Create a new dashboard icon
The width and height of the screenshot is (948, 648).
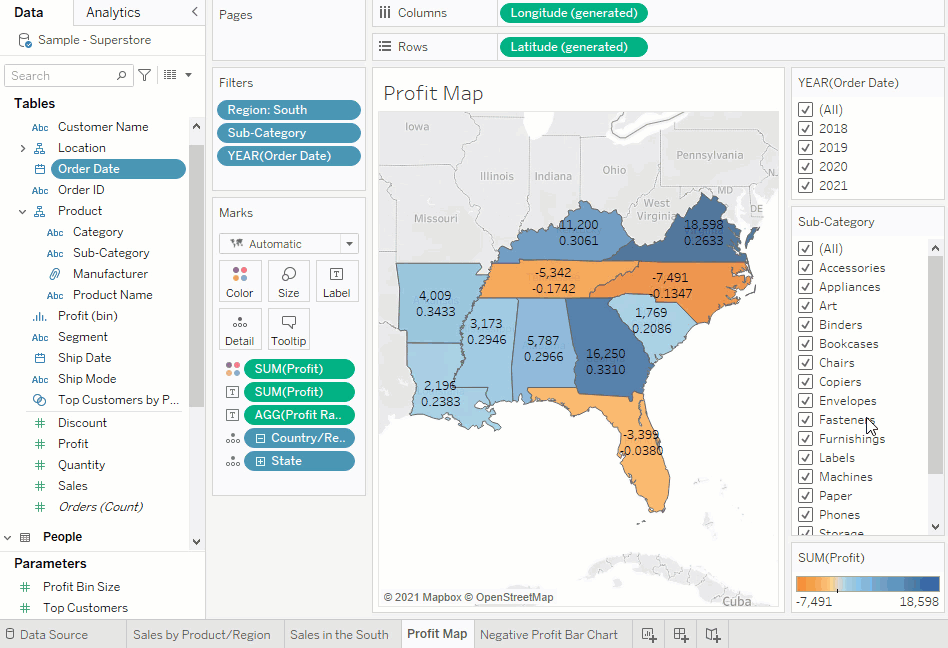[x=681, y=634]
